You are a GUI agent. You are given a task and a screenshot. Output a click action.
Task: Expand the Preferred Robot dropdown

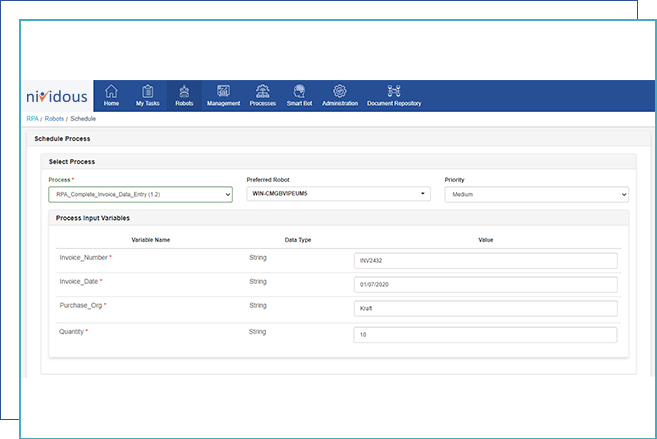(x=339, y=194)
